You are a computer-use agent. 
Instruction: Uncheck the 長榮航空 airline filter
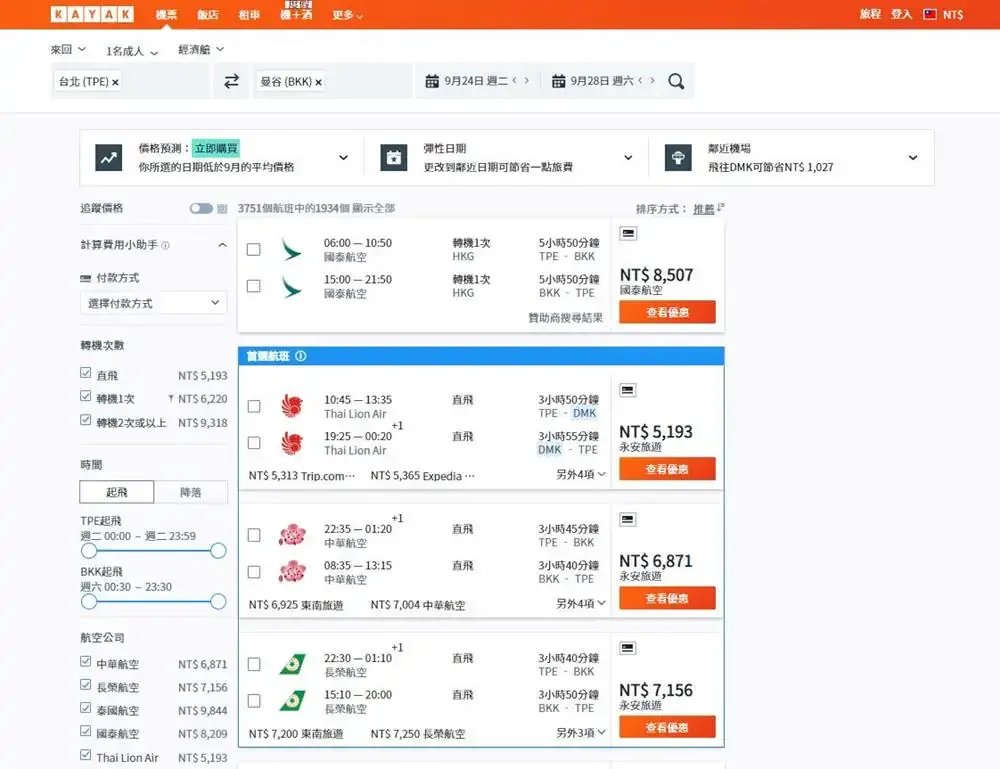(85, 684)
